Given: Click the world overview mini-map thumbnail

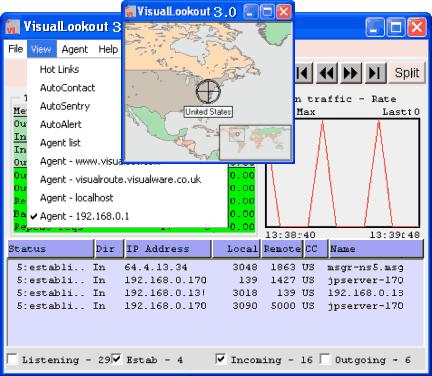Looking at the screenshot, I should pos(255,142).
